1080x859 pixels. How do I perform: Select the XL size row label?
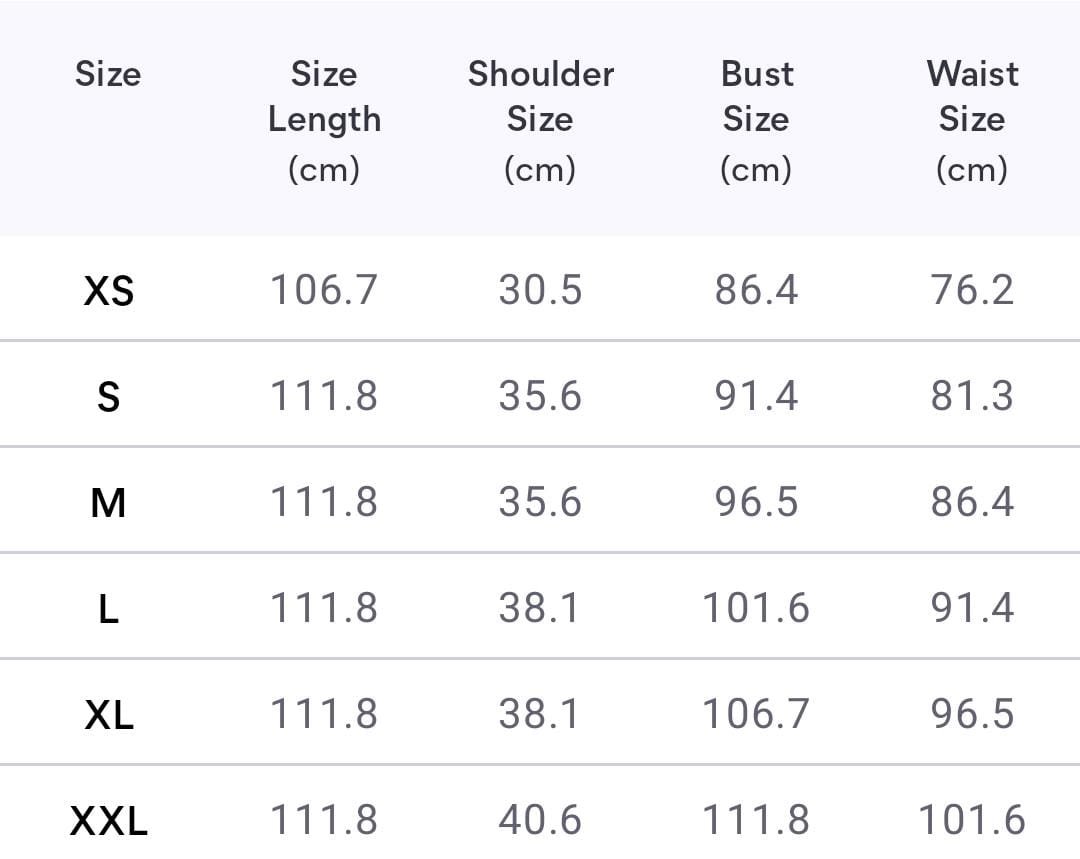pyautogui.click(x=108, y=714)
